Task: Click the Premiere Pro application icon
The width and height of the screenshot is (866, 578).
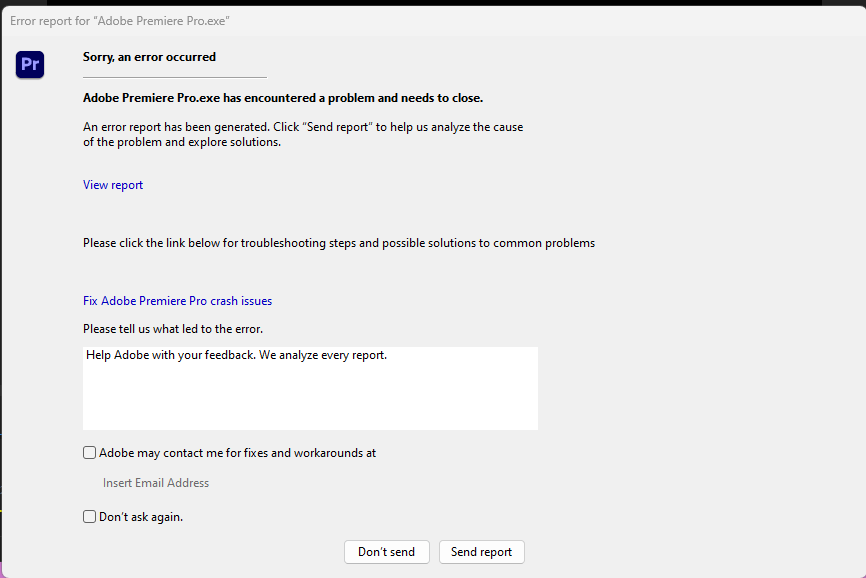Action: [x=30, y=64]
